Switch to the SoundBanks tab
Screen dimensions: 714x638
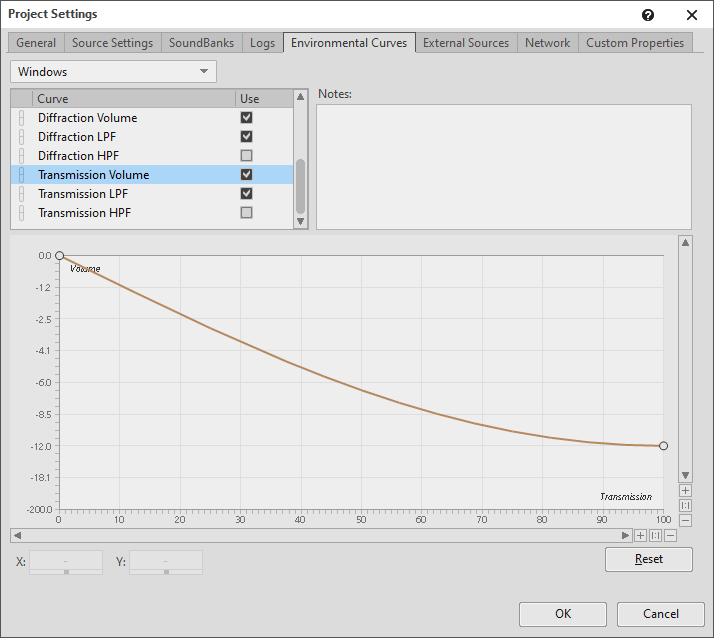pos(202,43)
